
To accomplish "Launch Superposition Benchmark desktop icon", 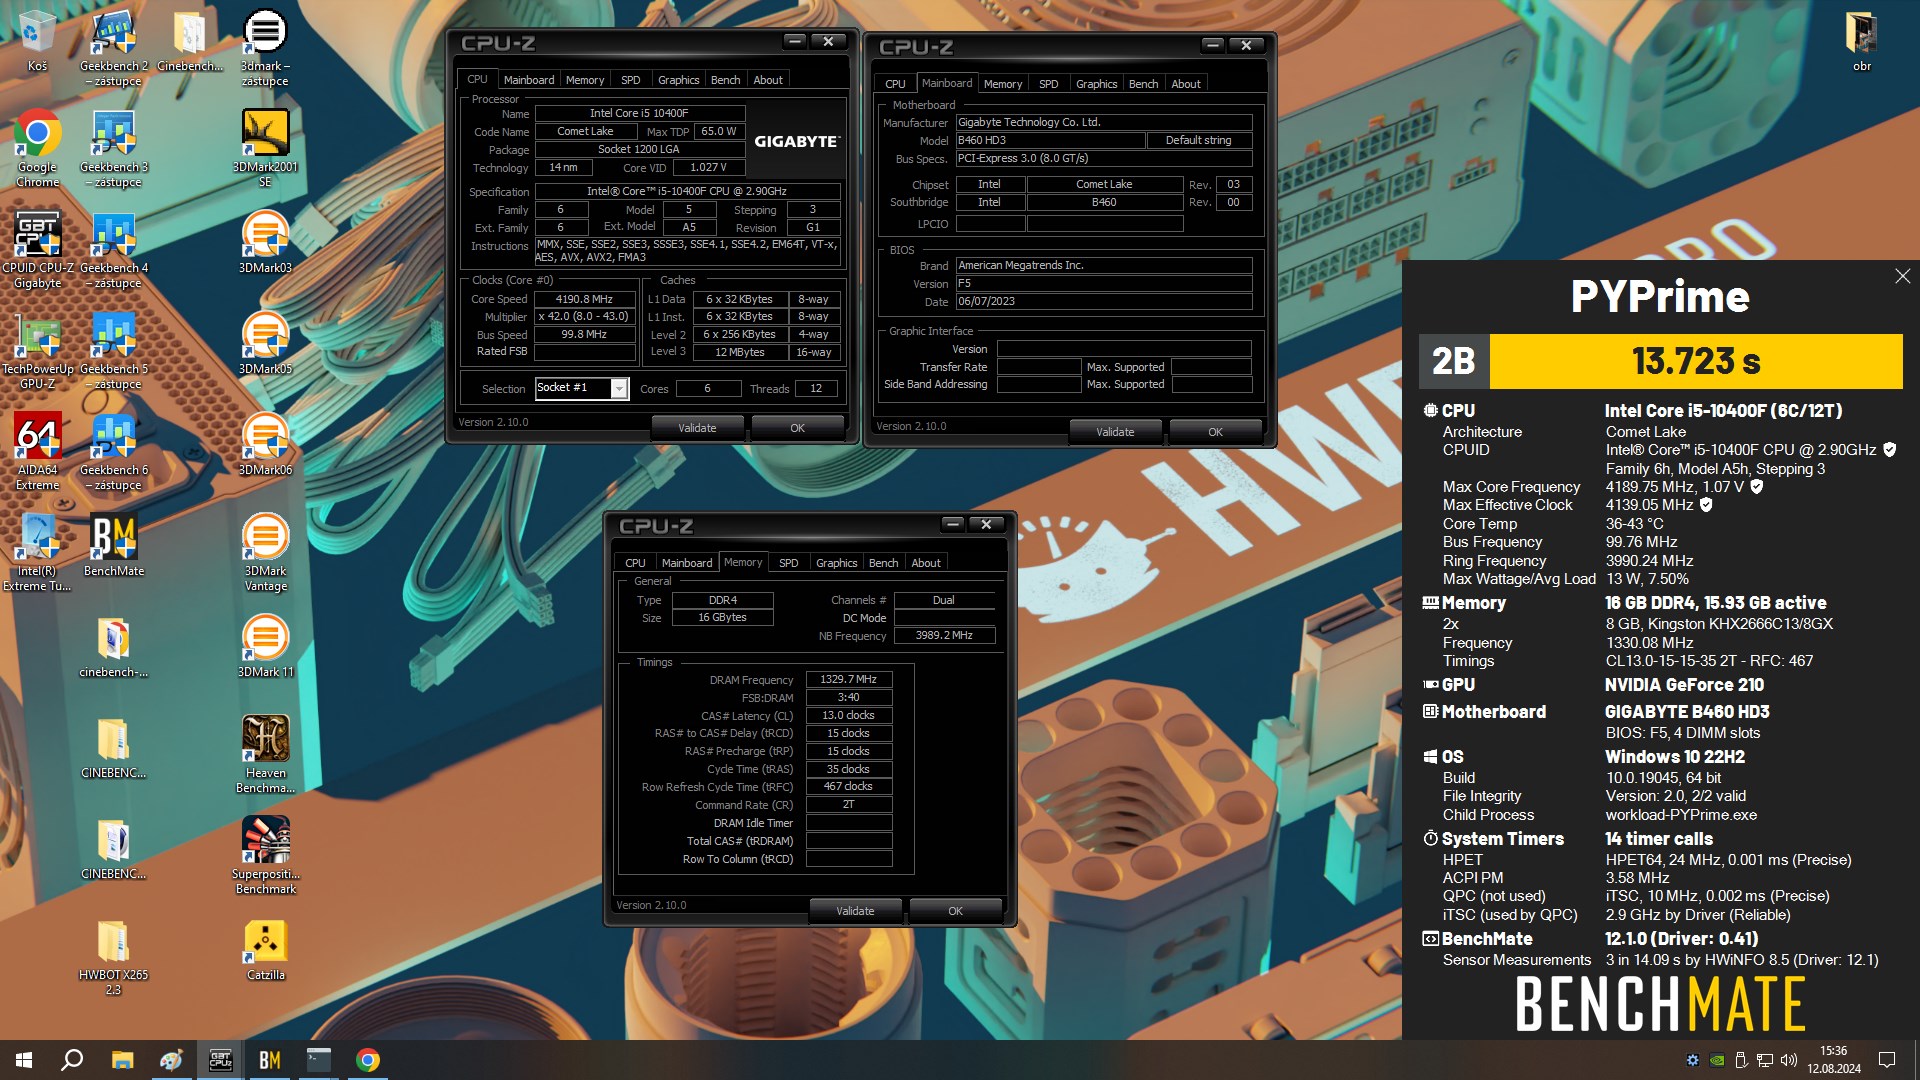I will (x=265, y=855).
